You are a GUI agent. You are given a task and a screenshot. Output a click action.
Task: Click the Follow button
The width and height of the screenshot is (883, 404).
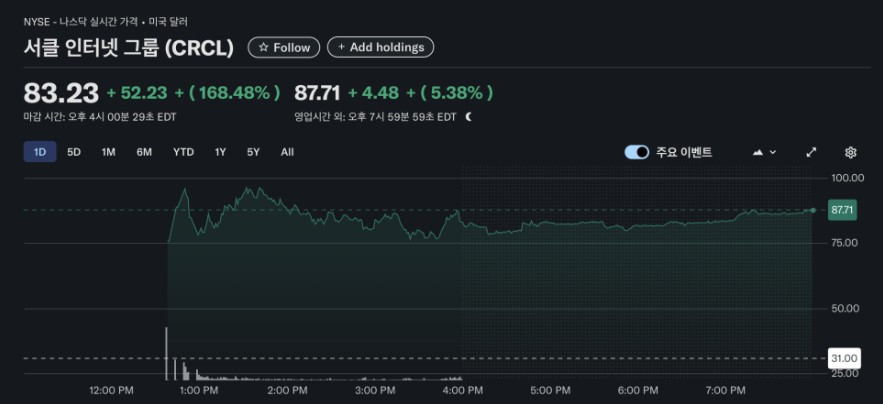click(x=284, y=47)
